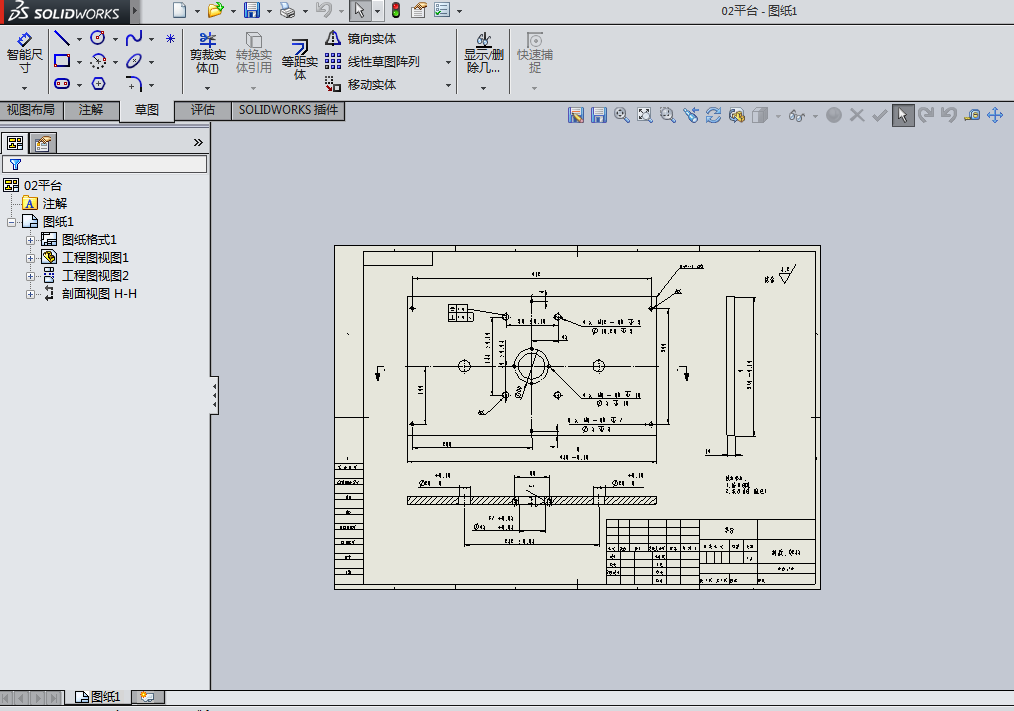Switch to the 注解 tab
This screenshot has width=1014, height=711.
(x=91, y=110)
